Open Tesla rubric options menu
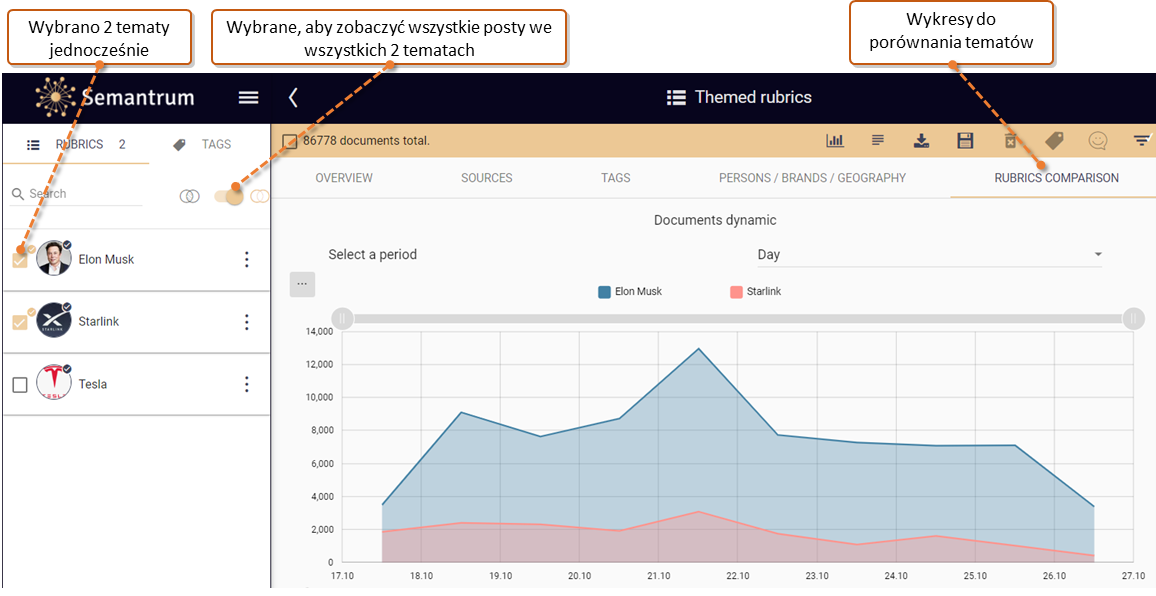This screenshot has height=596, width=1156. (247, 384)
